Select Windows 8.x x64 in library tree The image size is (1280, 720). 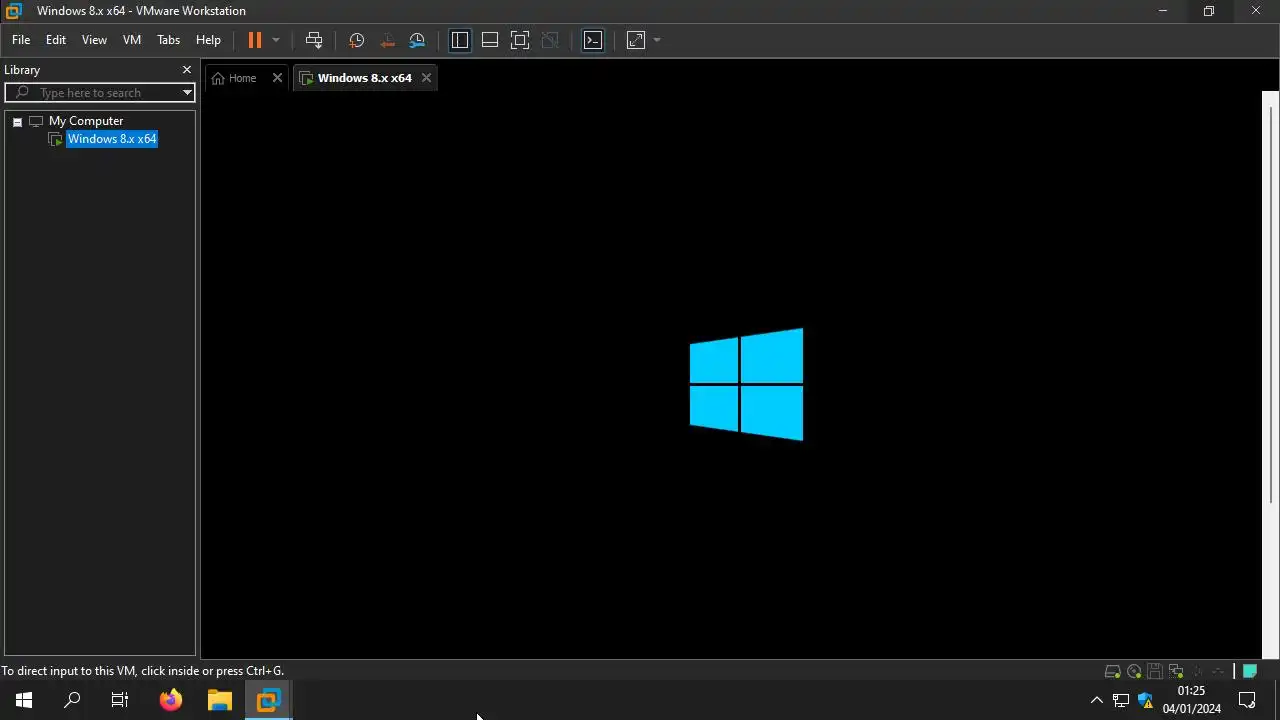[x=112, y=139]
